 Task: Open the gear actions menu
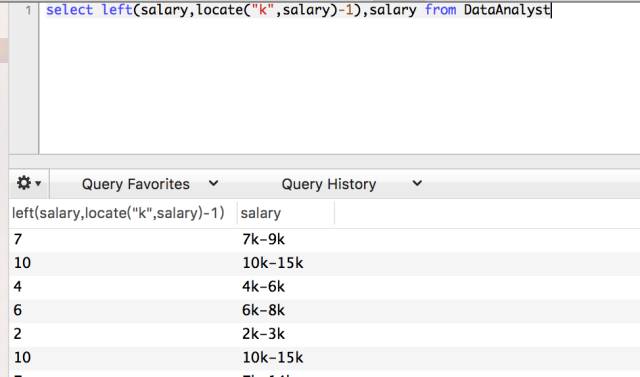pyautogui.click(x=29, y=183)
